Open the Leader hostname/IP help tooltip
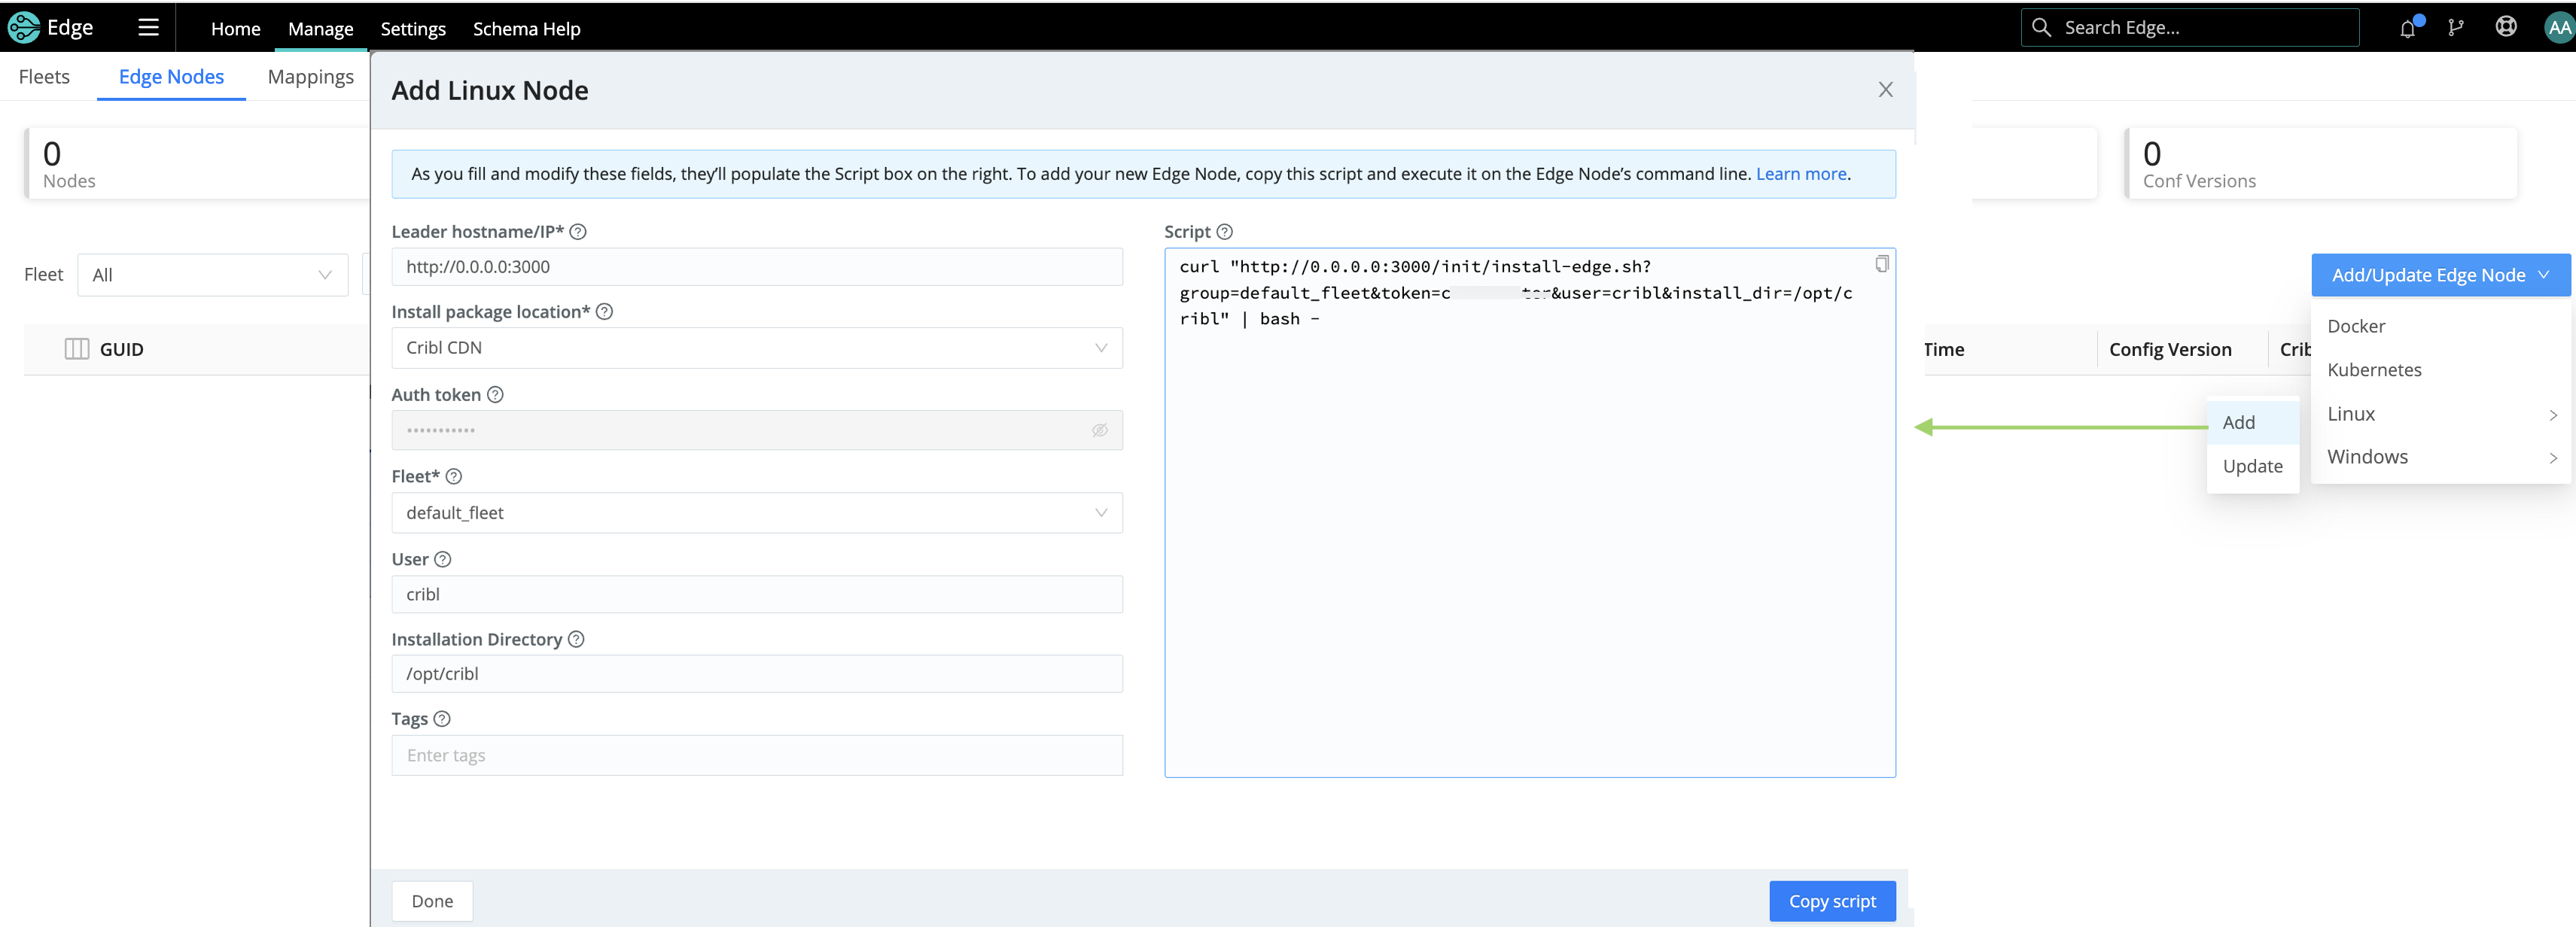This screenshot has width=2576, height=927. (578, 231)
